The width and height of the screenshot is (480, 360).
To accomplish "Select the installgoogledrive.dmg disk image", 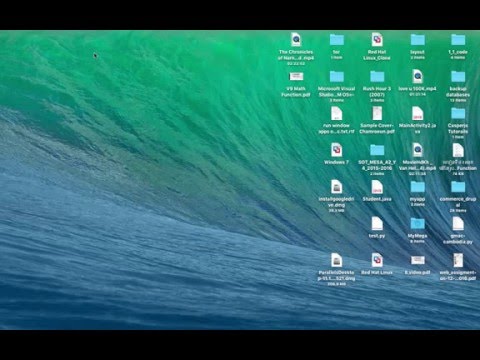I will click(337, 187).
